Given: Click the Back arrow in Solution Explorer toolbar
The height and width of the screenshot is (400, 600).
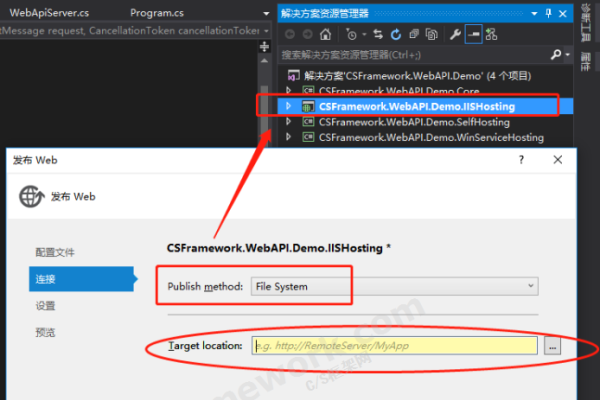Looking at the screenshot, I should (290, 34).
